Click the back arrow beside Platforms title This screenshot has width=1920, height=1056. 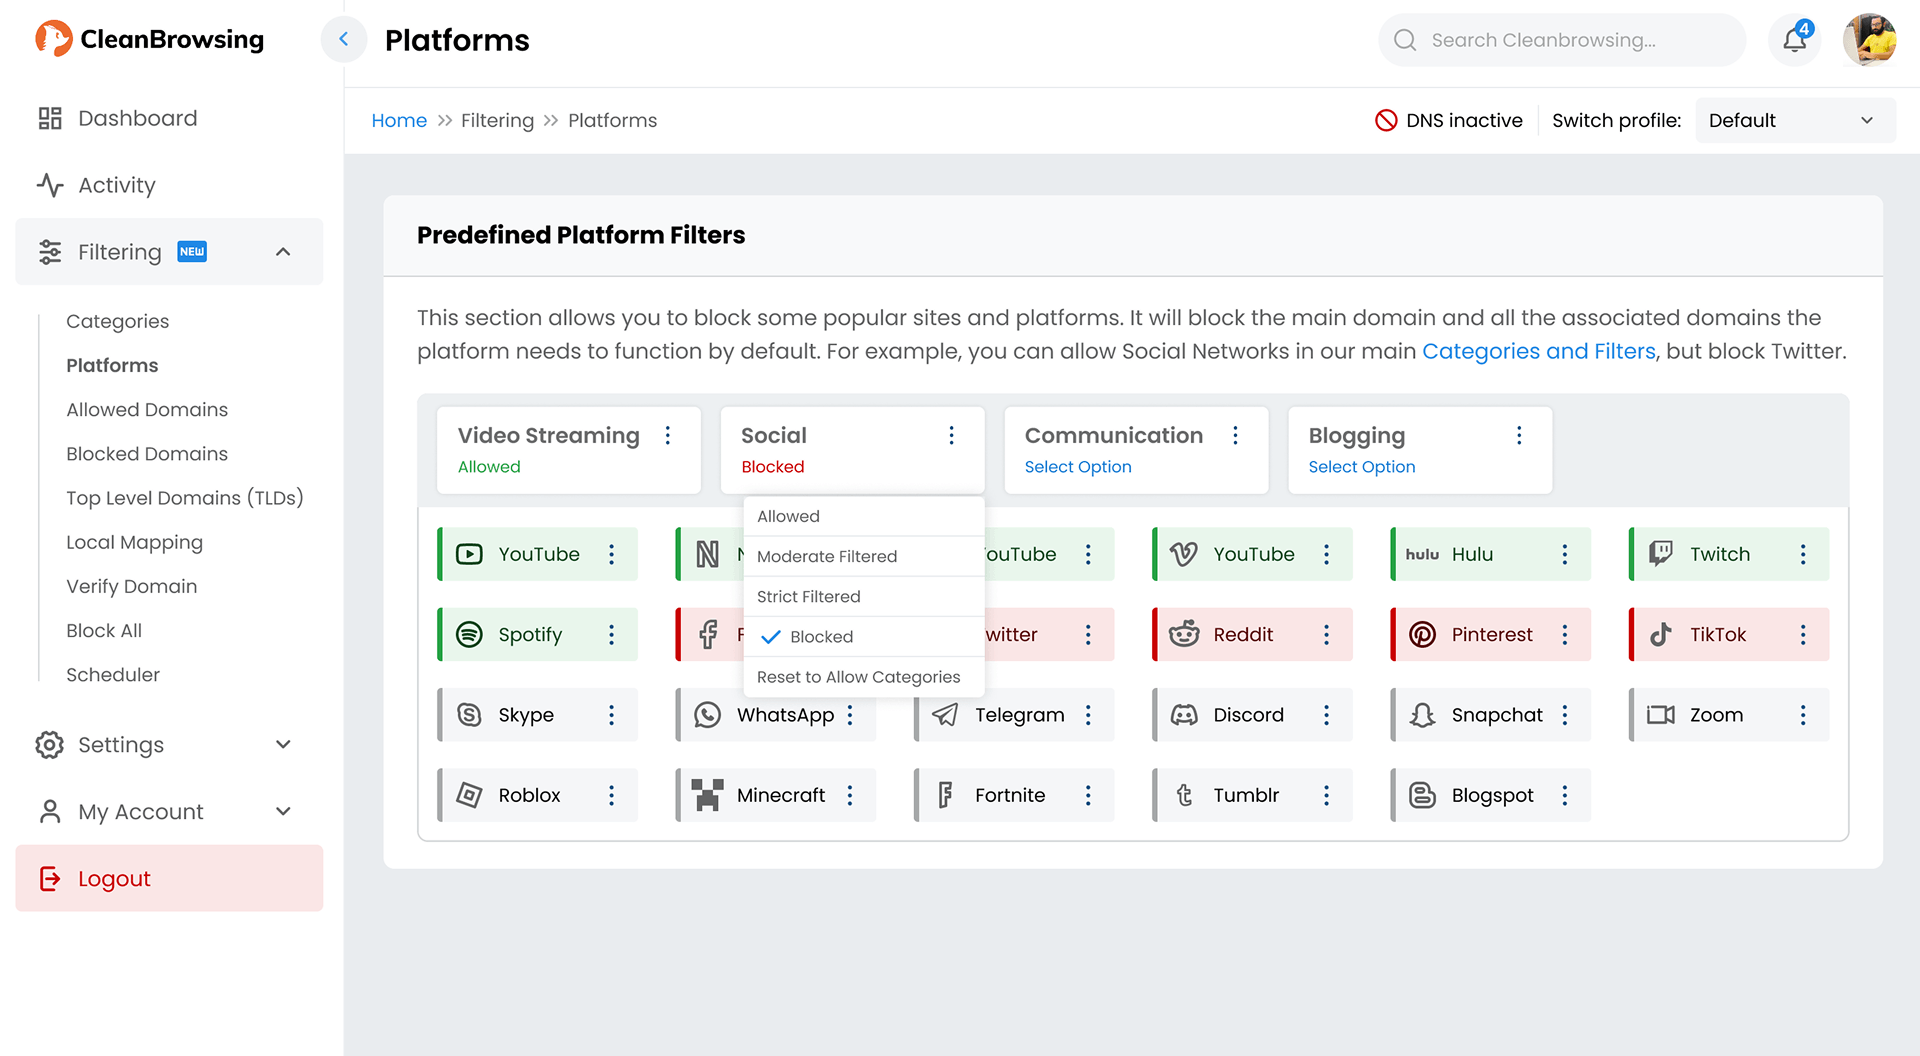(343, 40)
